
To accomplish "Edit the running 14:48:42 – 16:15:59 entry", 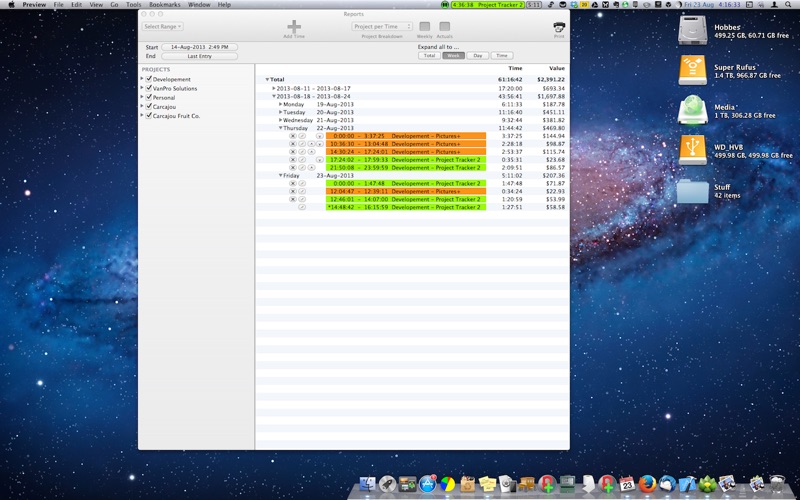I will point(302,207).
